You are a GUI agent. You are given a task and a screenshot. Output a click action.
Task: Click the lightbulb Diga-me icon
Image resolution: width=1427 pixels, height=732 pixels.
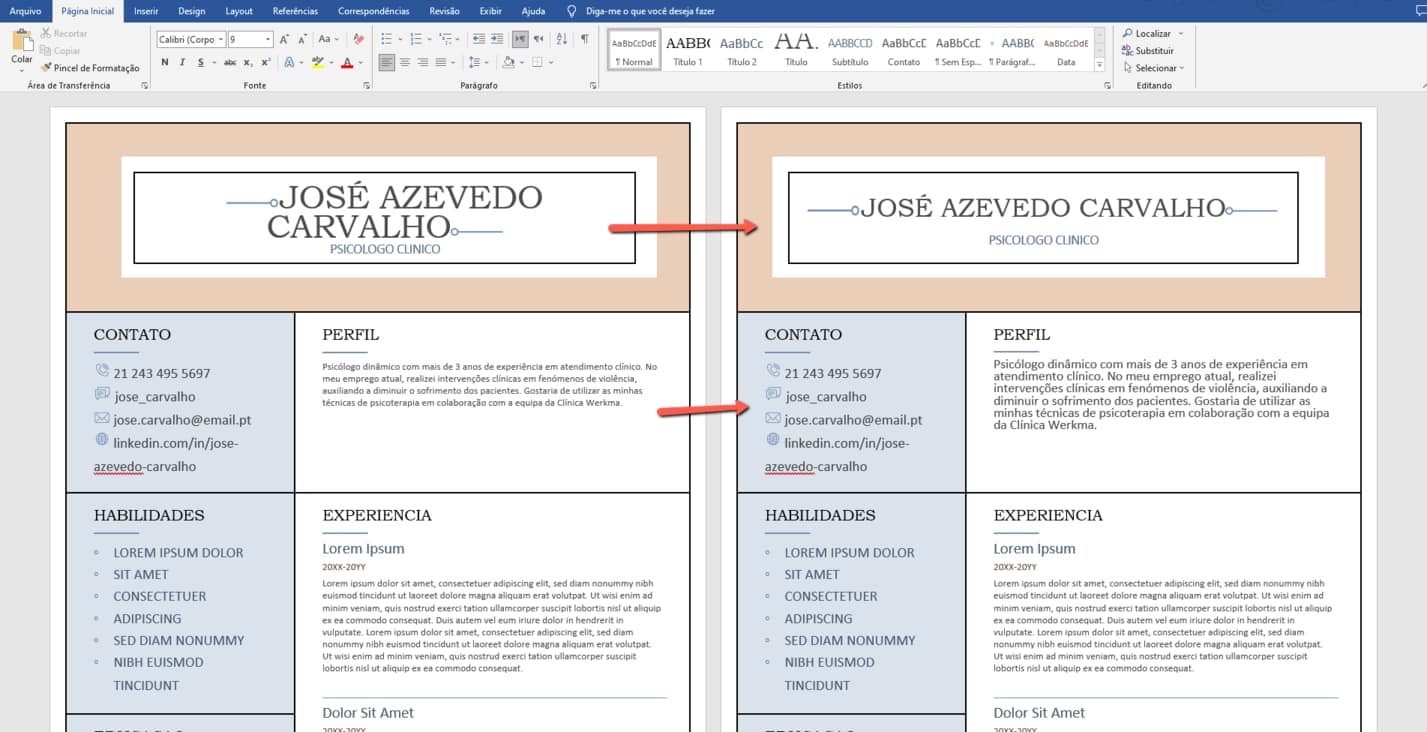[x=571, y=11]
